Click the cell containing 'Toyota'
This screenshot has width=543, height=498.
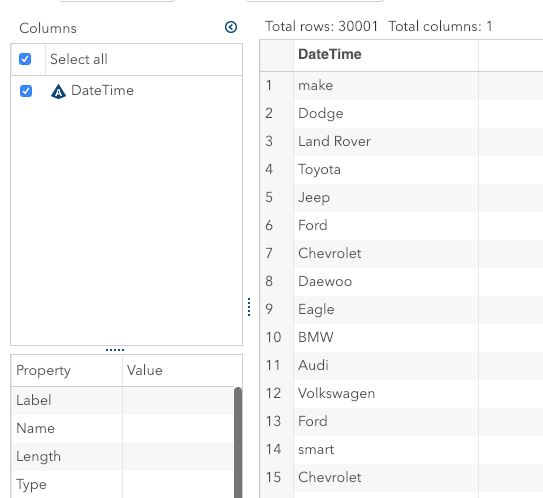tap(386, 170)
